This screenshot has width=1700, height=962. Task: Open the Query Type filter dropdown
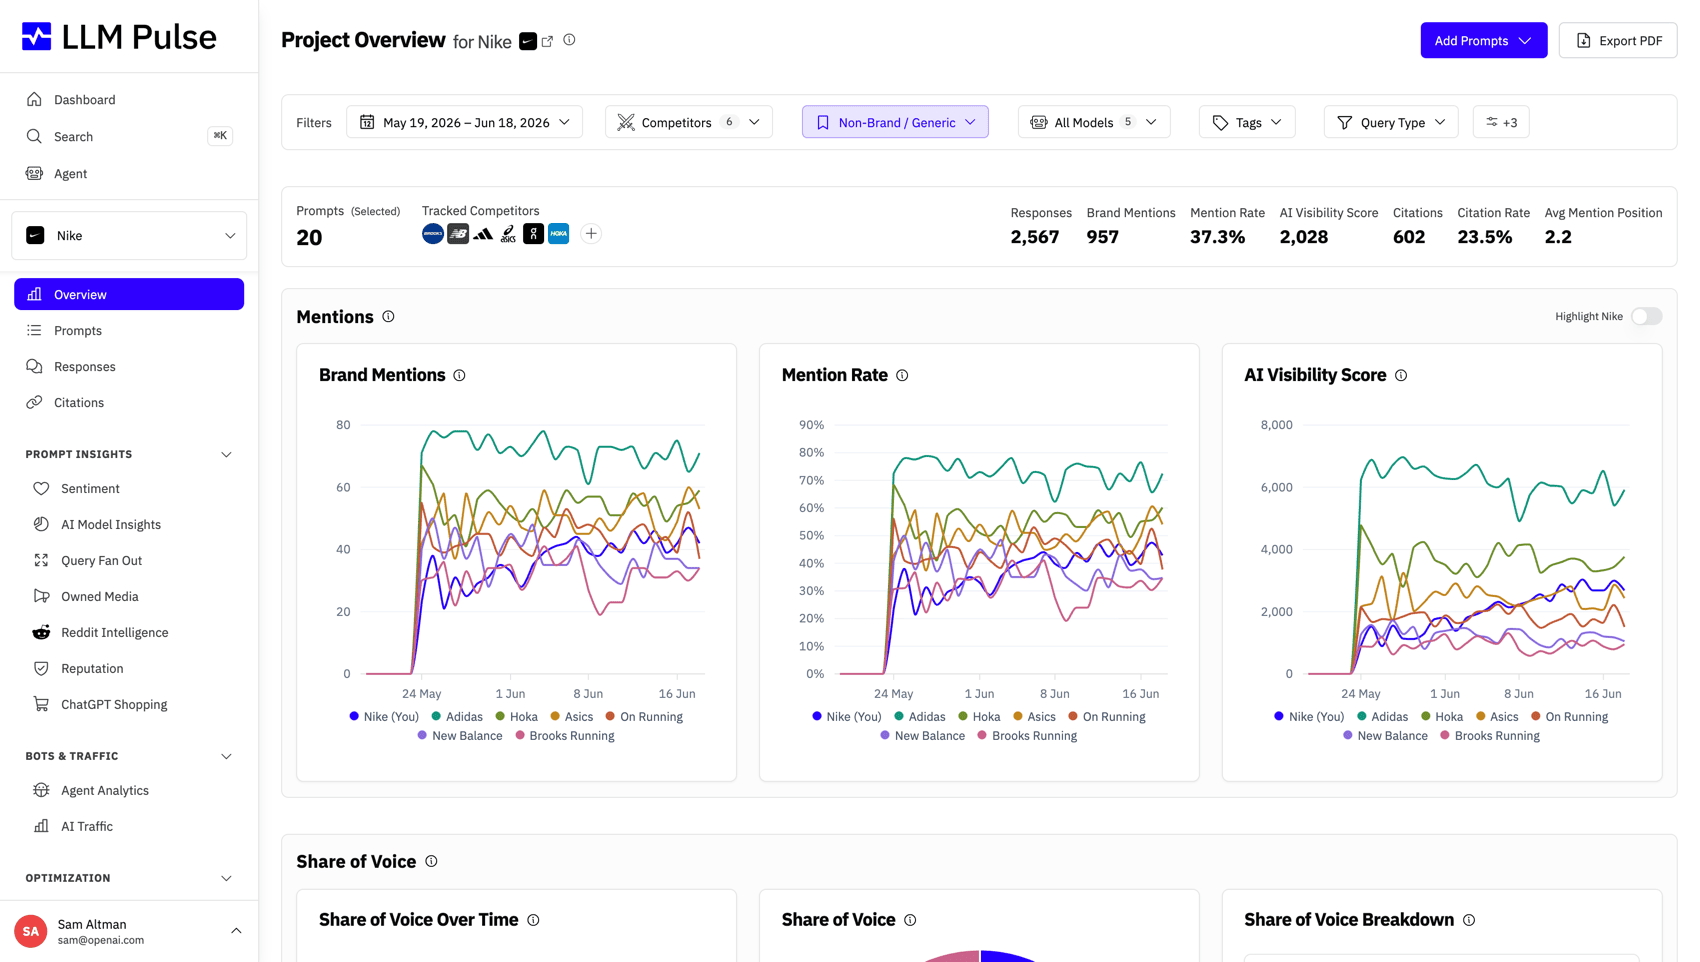click(x=1391, y=122)
